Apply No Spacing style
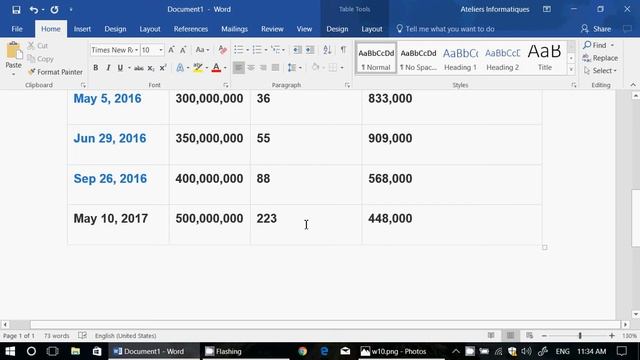The width and height of the screenshot is (640, 360). 418,58
